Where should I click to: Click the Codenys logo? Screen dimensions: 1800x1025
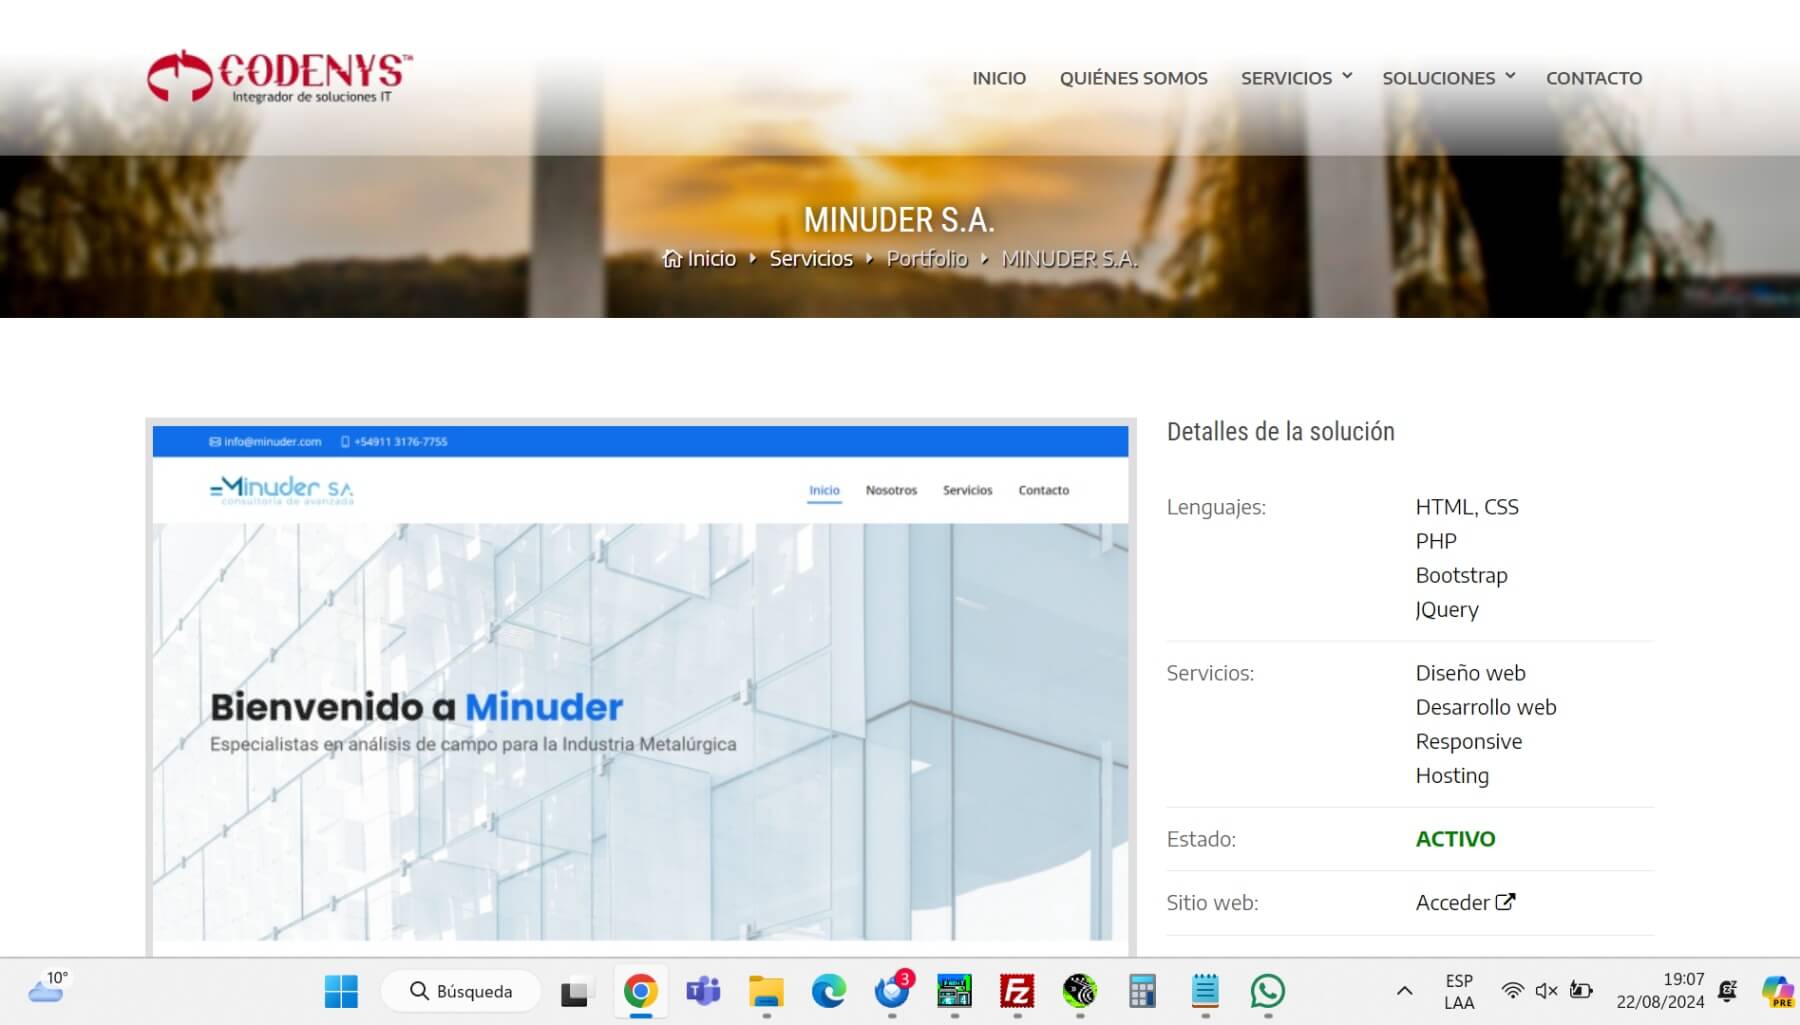point(280,76)
